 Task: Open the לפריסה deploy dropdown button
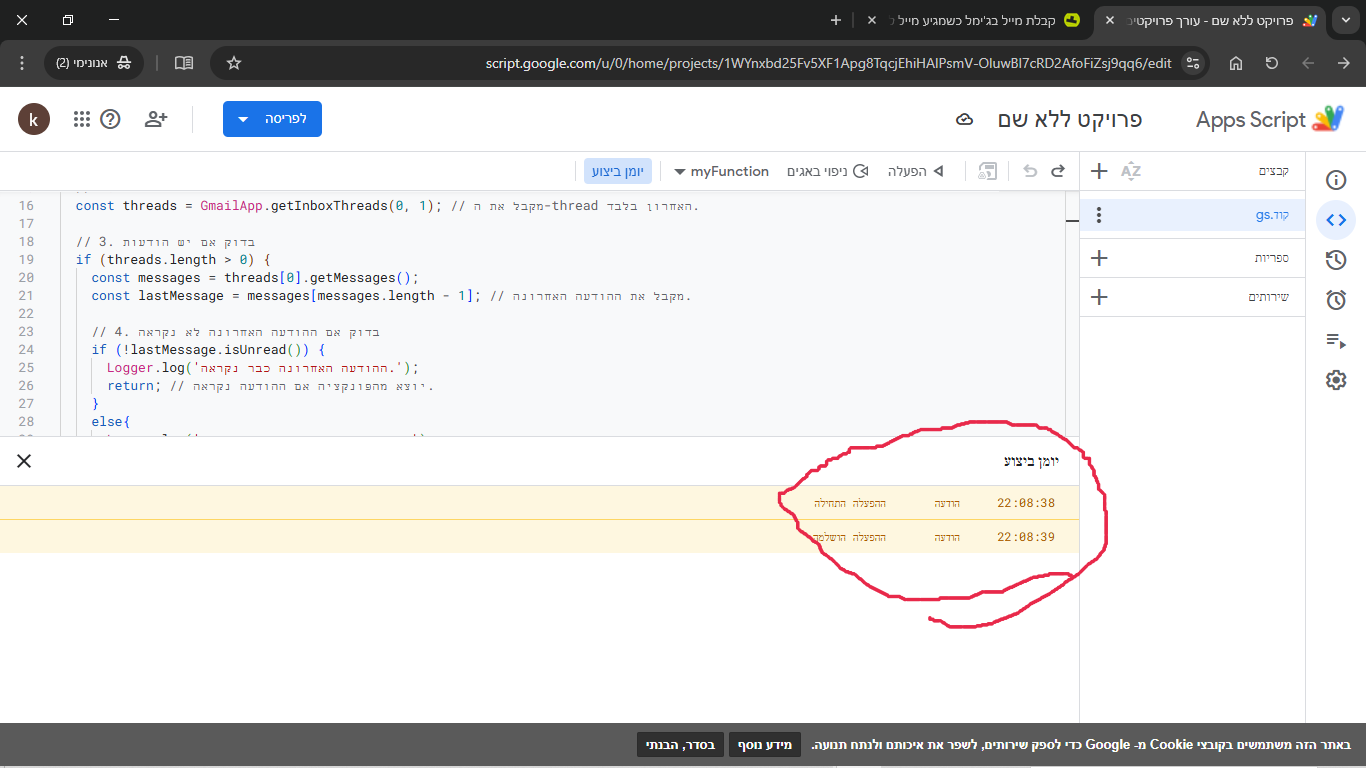point(272,119)
